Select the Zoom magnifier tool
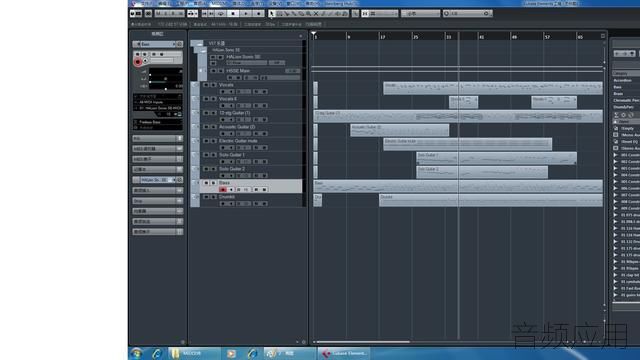Screen dimensions: 640x360 (308, 13)
